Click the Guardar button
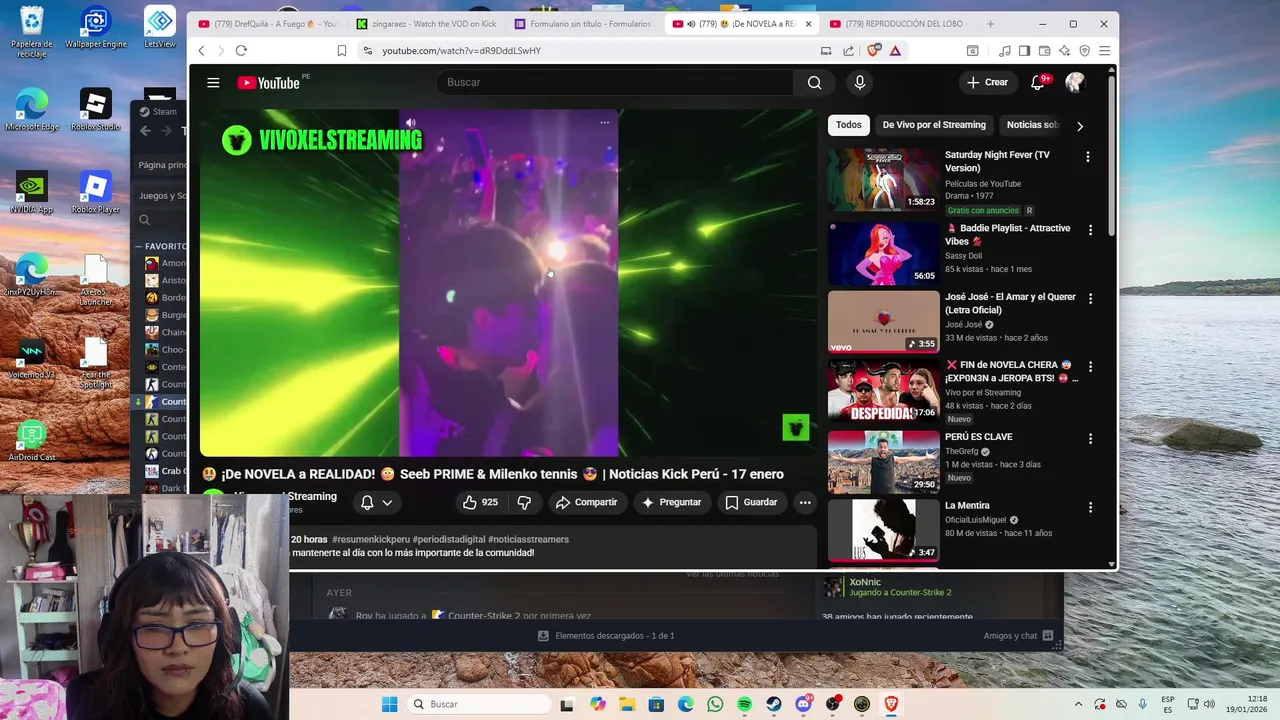The image size is (1280, 720). pyautogui.click(x=751, y=502)
